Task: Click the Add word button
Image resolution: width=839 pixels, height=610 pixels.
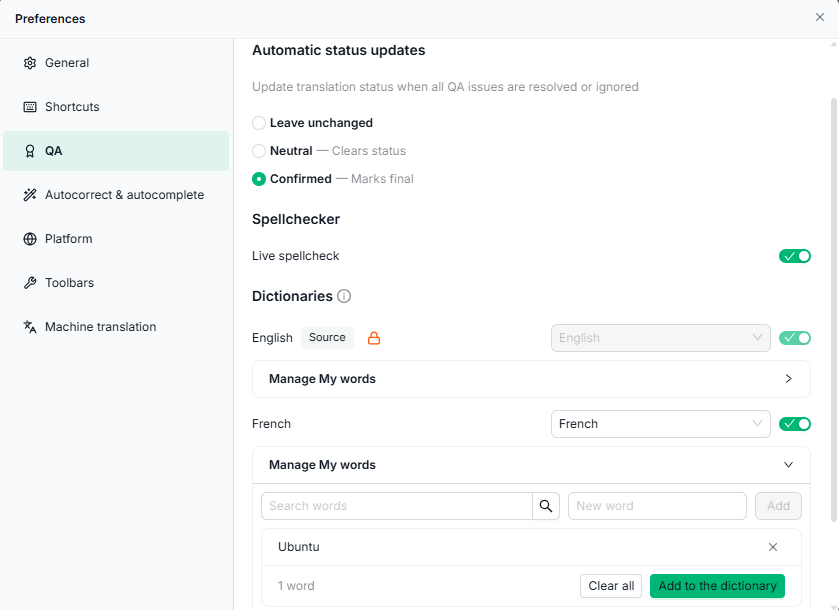Action: (779, 506)
